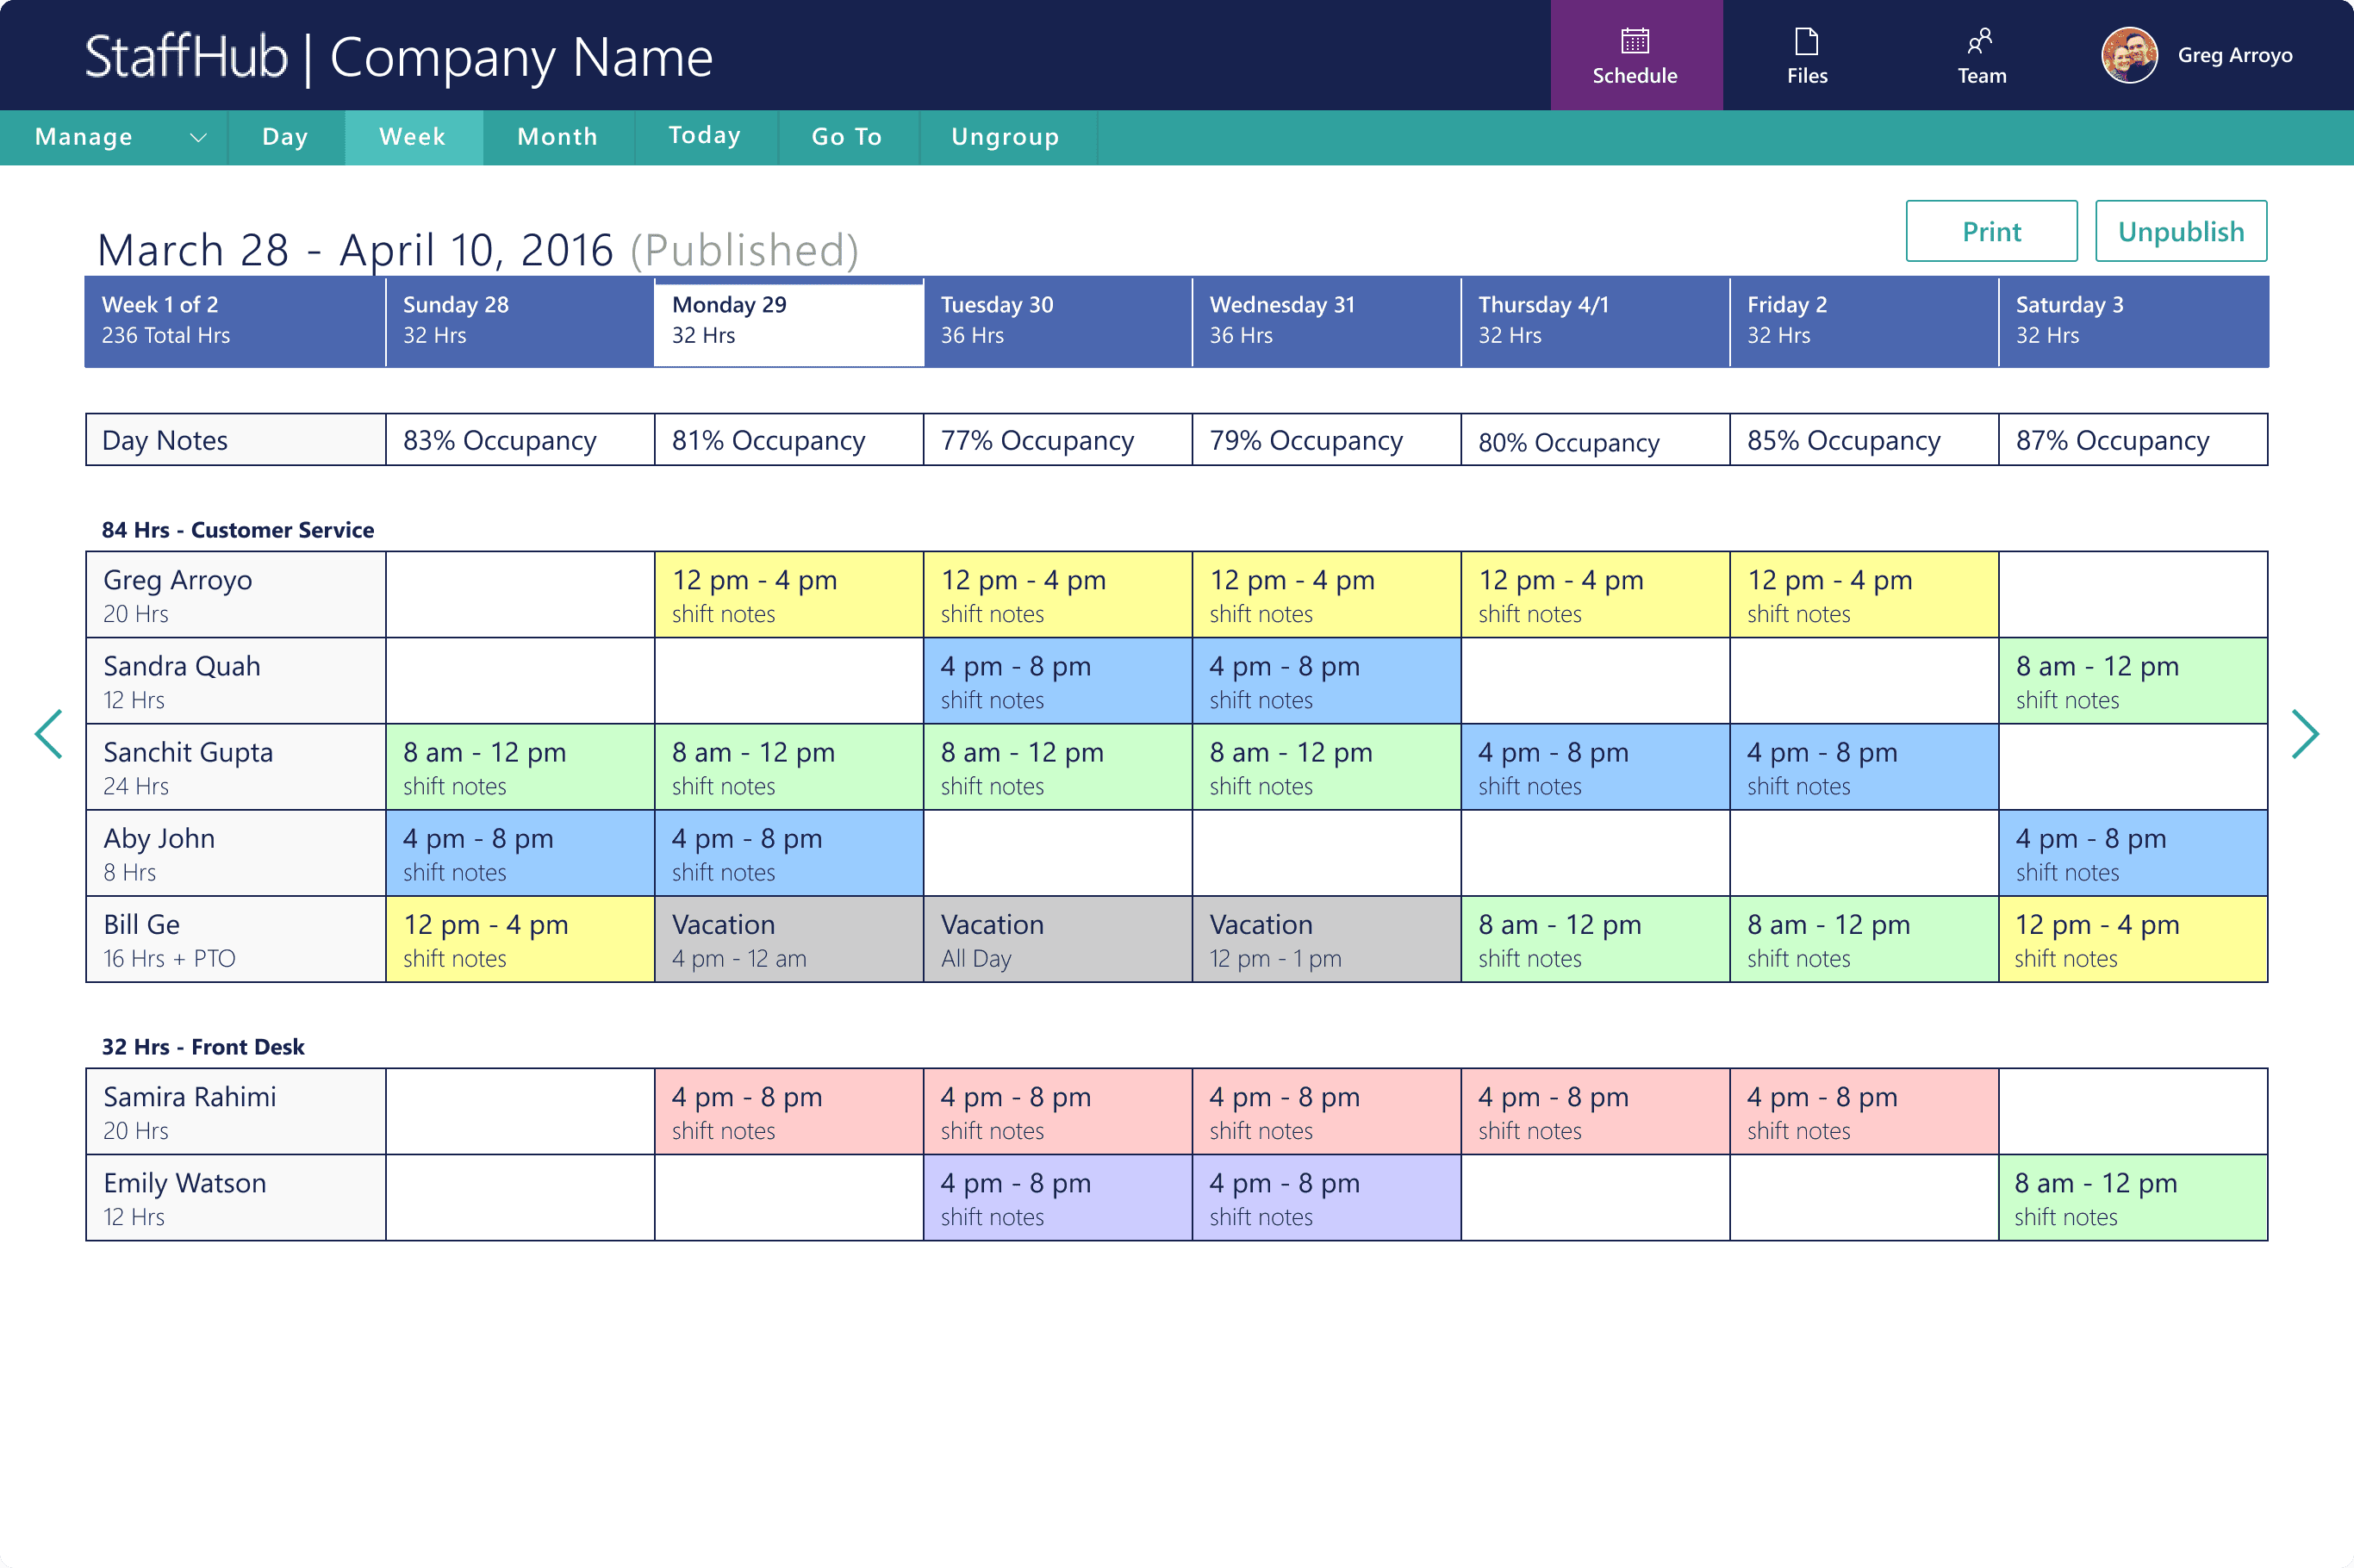Click the 32 Hrs - Front Desk group heading

click(x=203, y=1047)
